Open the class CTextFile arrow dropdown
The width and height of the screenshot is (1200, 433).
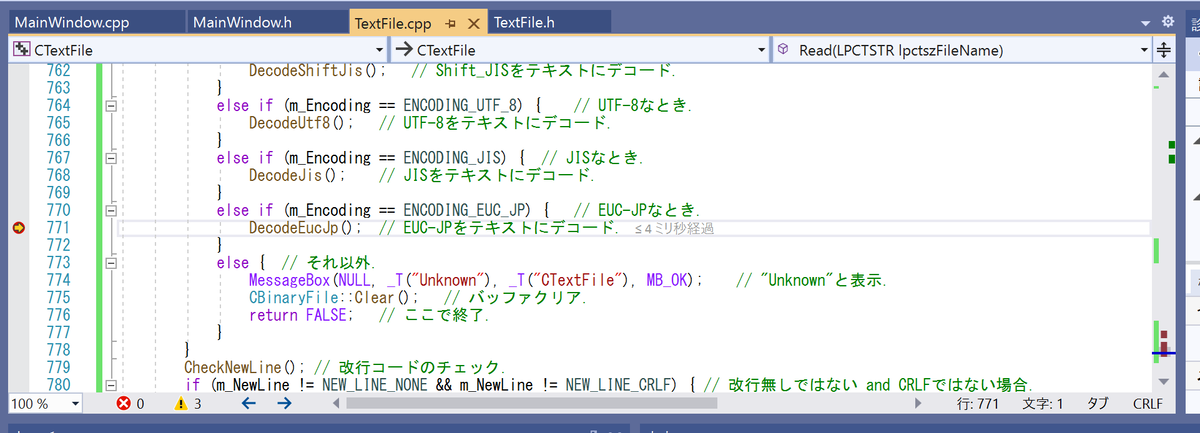(x=580, y=50)
